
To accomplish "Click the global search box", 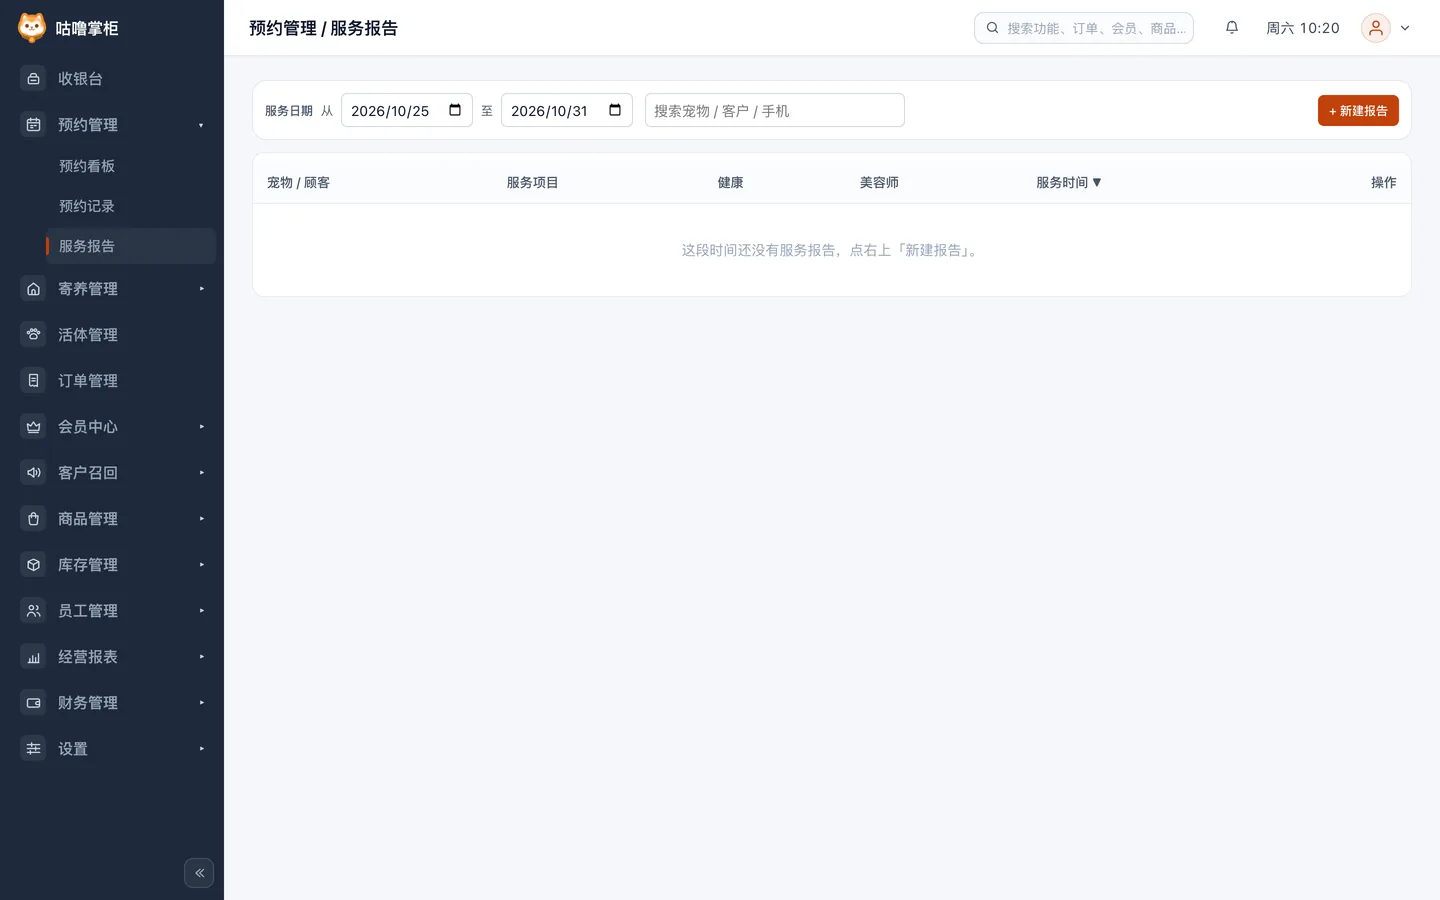I will point(1084,28).
